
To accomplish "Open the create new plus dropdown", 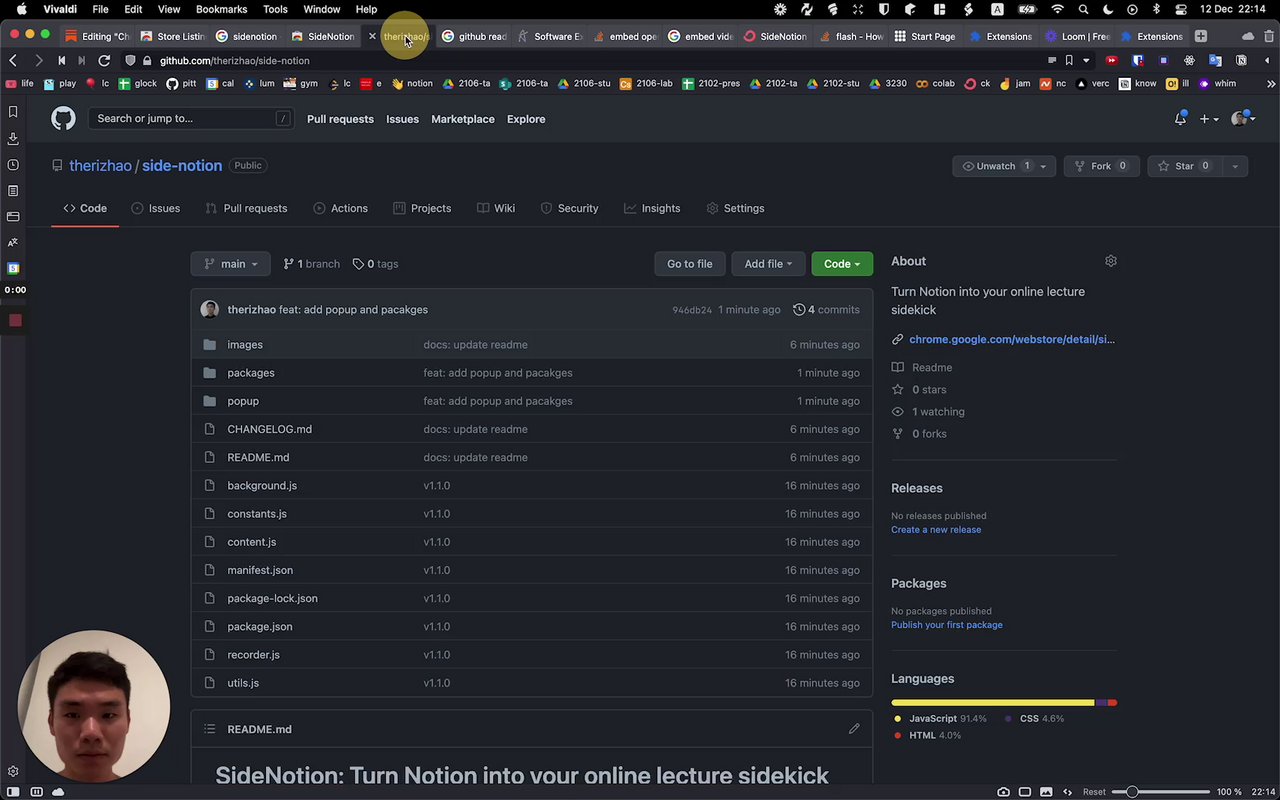I will 1209,119.
